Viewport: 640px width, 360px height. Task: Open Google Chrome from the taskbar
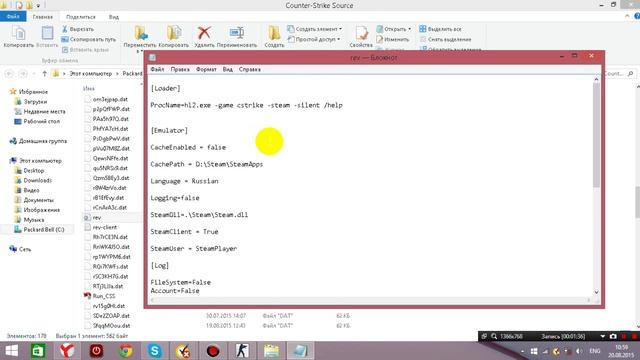coord(125,351)
